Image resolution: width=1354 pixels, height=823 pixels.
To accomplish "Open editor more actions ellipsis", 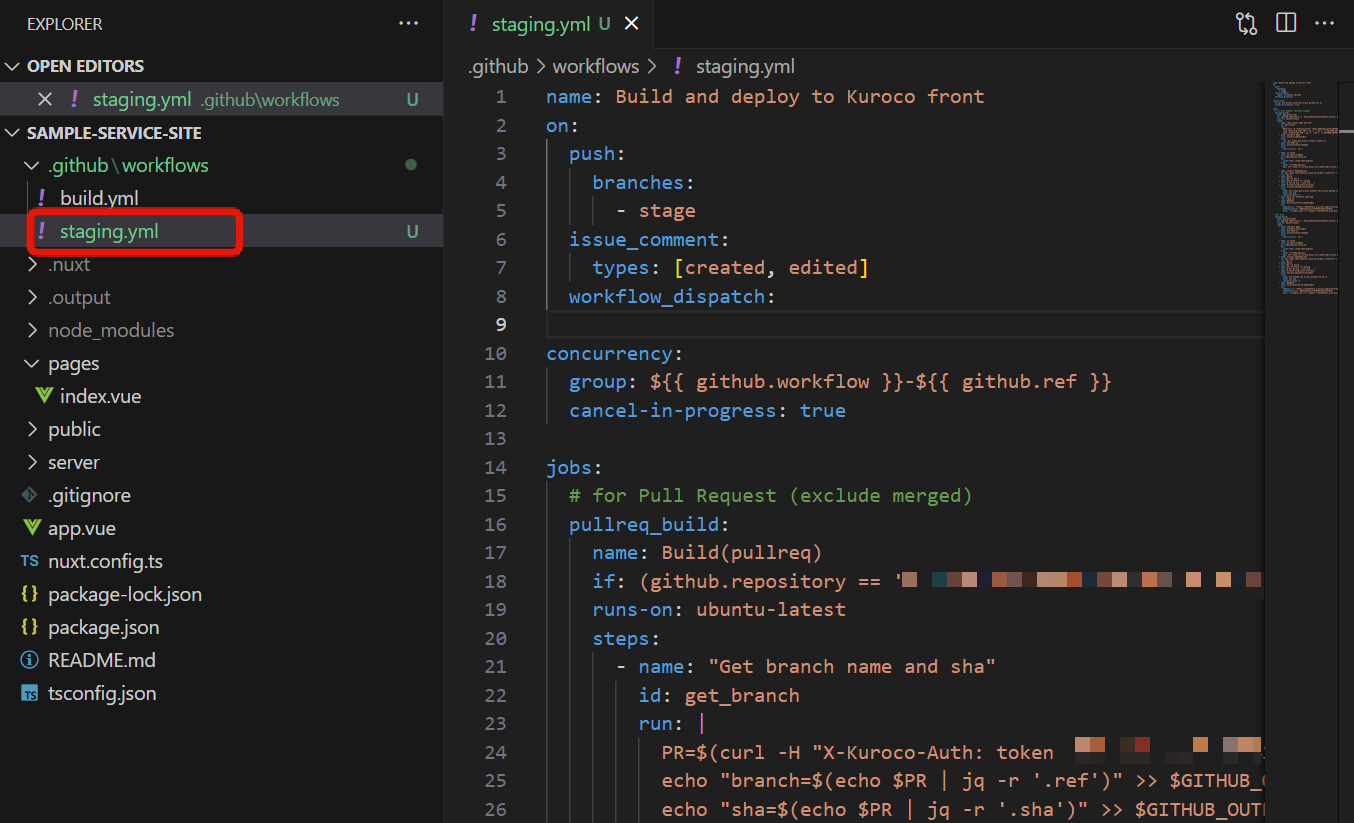I will click(x=1324, y=24).
